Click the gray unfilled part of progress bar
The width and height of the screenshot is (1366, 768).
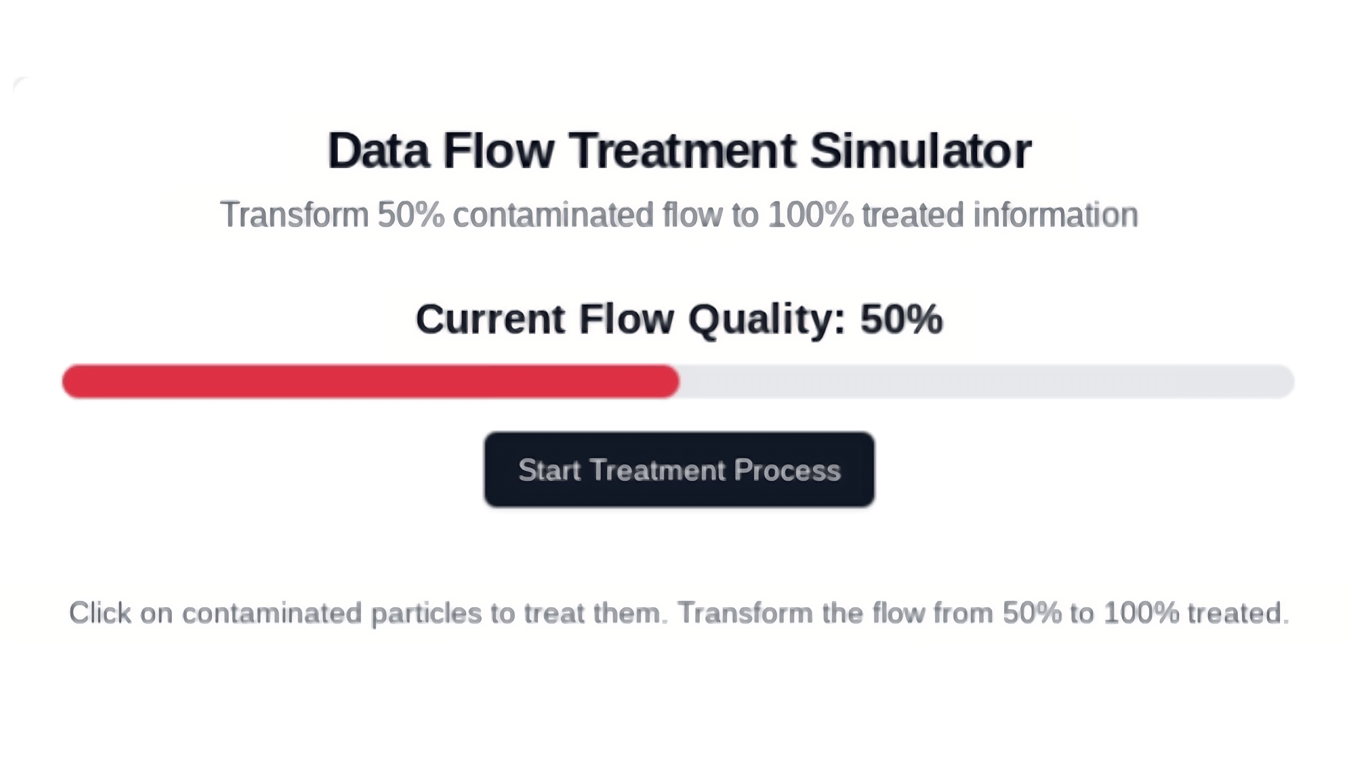(985, 381)
